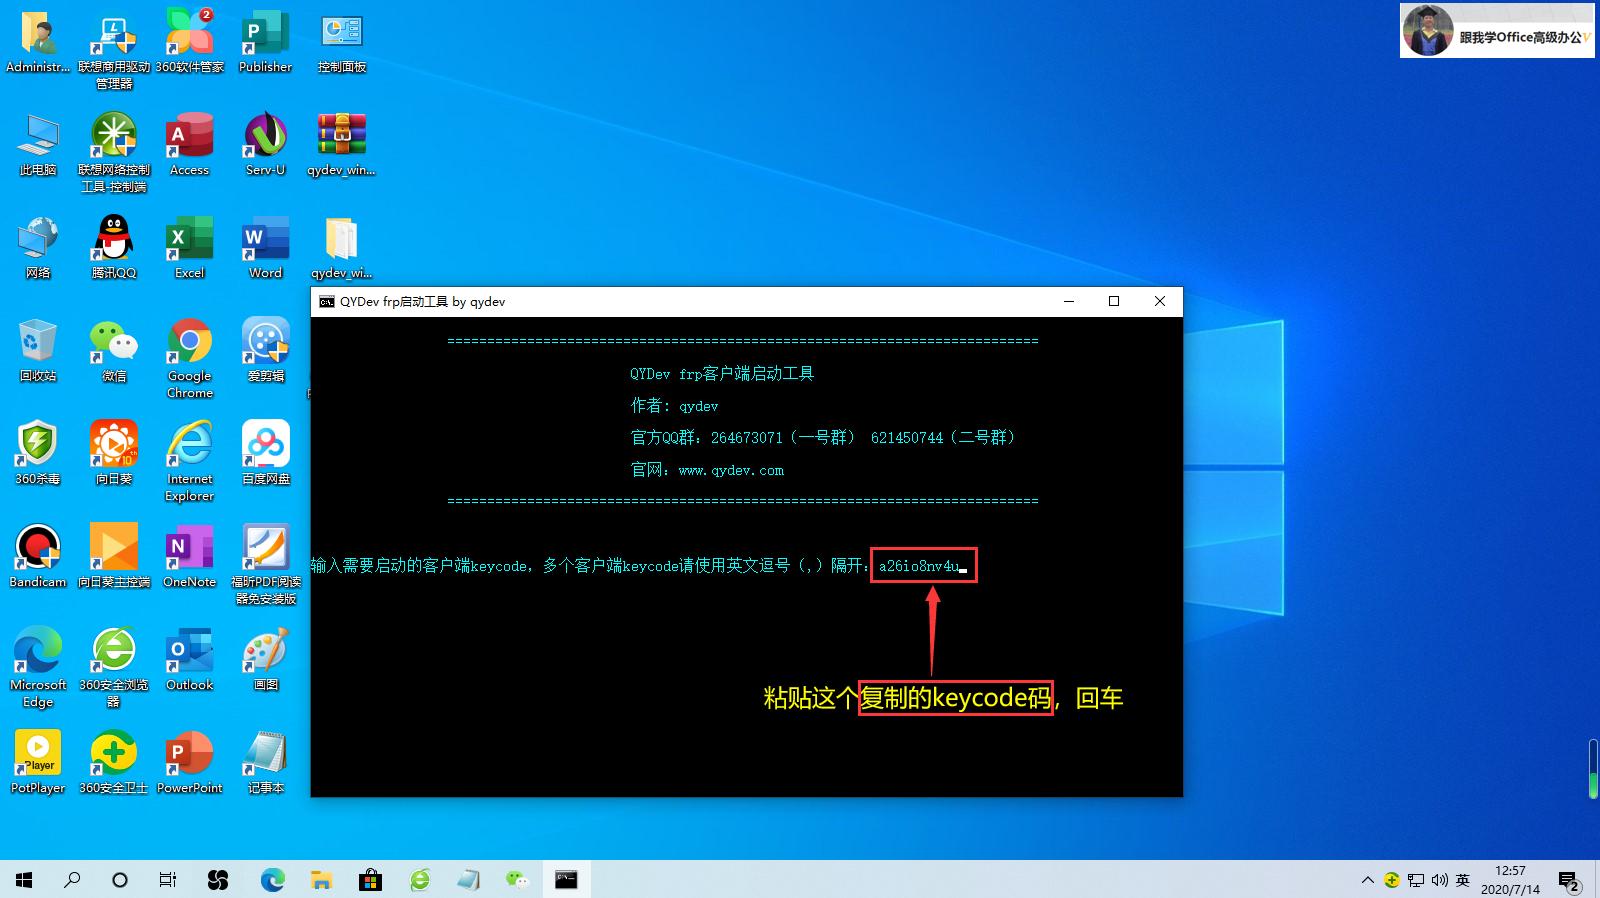Open the Paint (画图) desktop icon

(x=265, y=660)
